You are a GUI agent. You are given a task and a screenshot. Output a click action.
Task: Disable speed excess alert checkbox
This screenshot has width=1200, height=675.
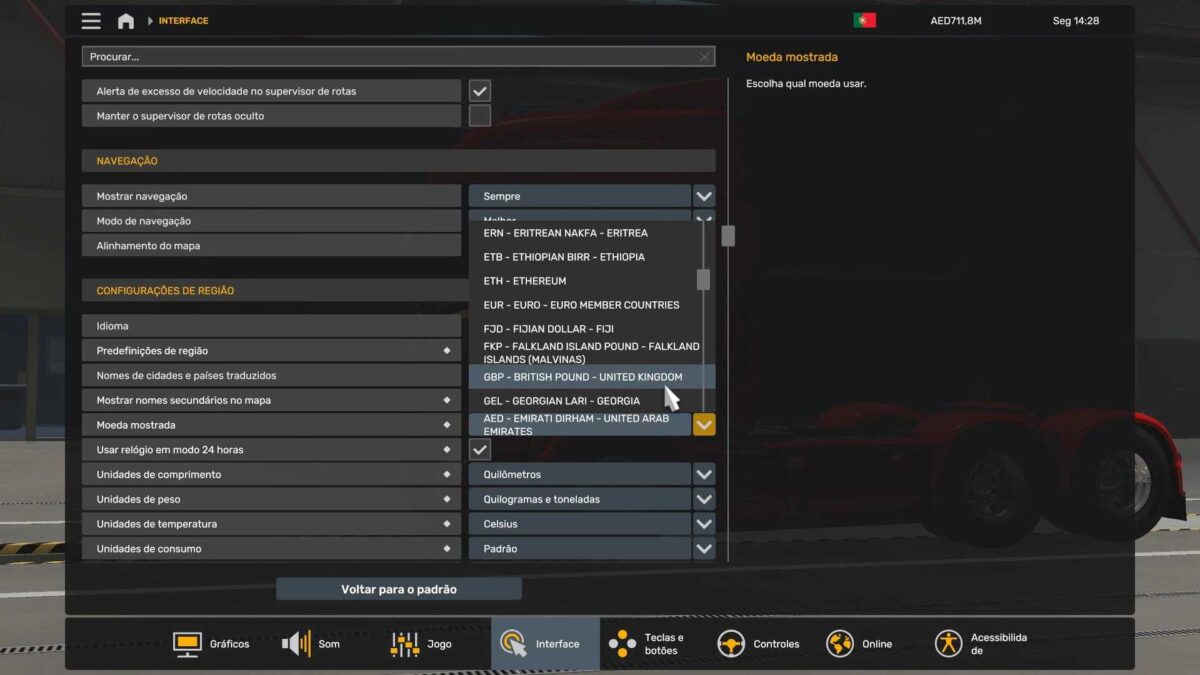[x=480, y=91]
